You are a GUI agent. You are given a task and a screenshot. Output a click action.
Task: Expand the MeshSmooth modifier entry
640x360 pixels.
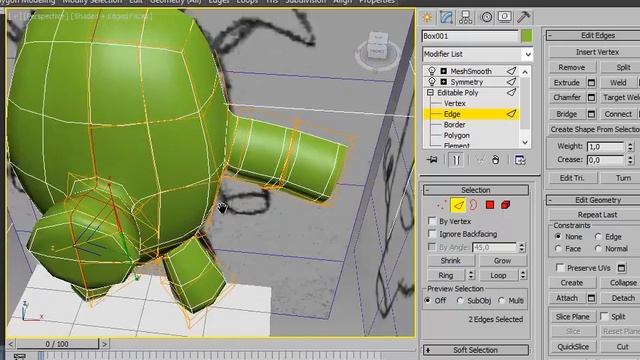click(444, 71)
